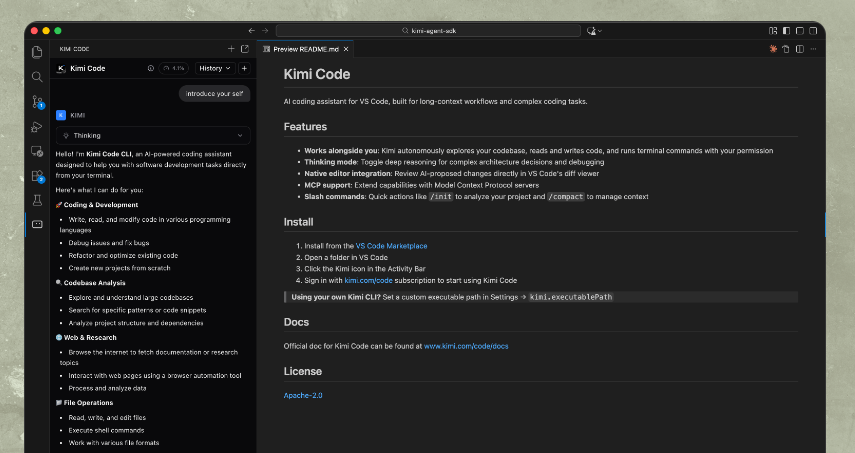This screenshot has width=855, height=453.
Task: Click the kimi.executablePath code snippet
Action: coord(571,297)
